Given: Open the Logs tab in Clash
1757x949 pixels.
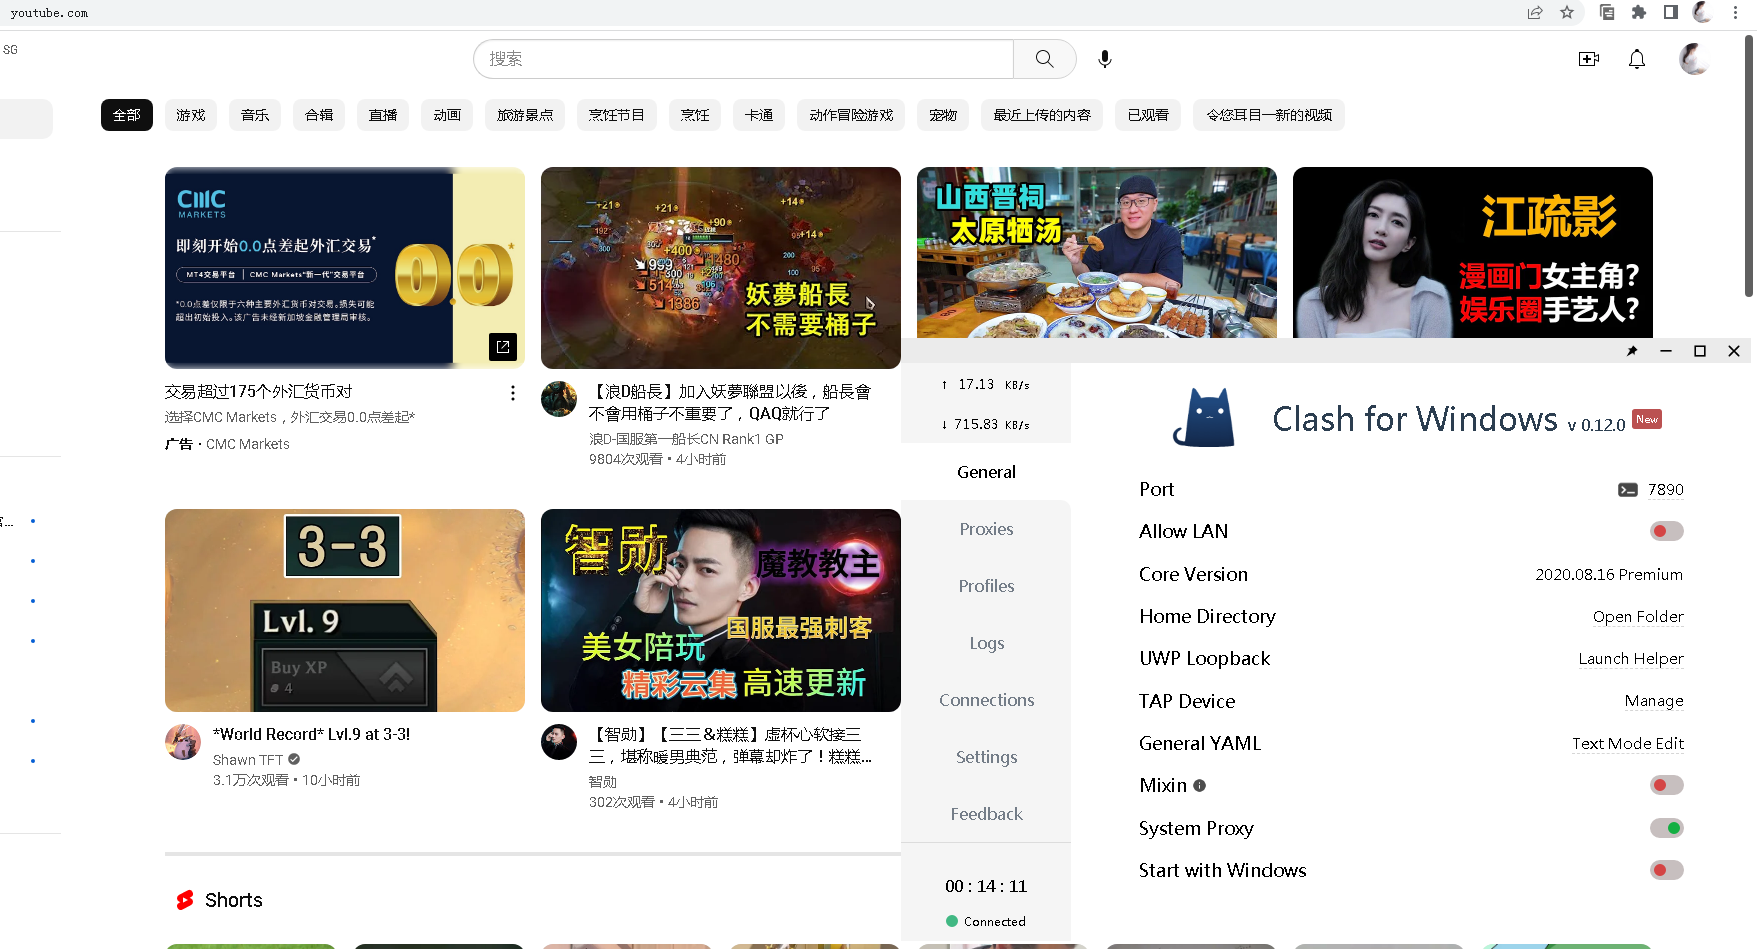Looking at the screenshot, I should coord(986,643).
